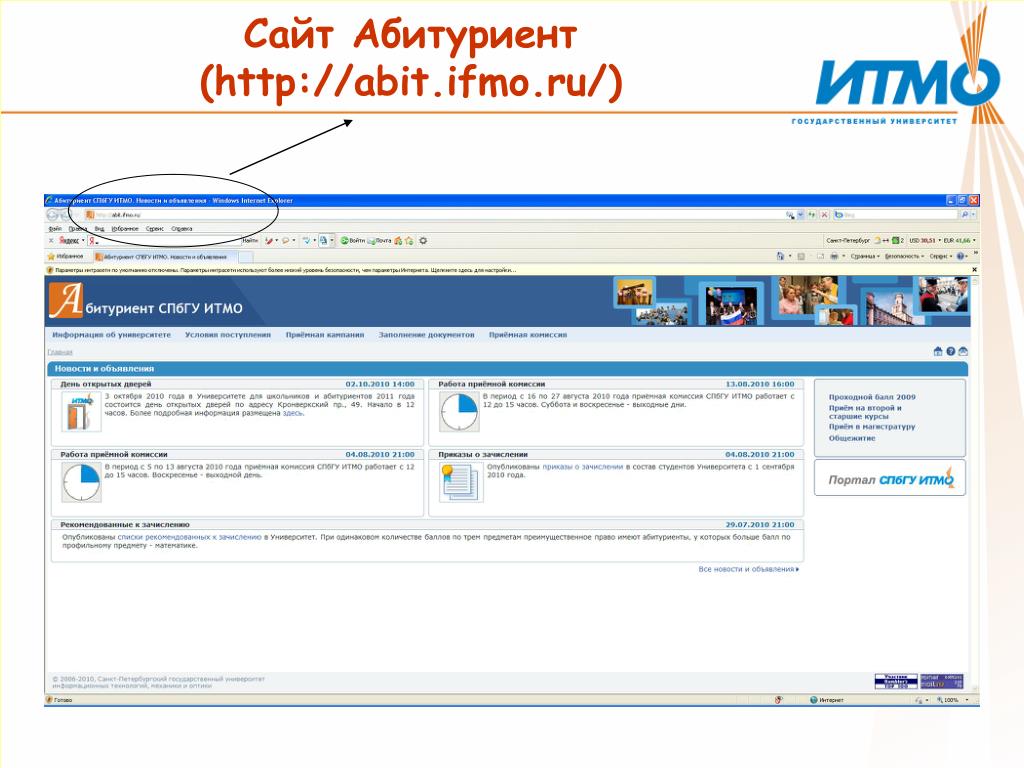The width and height of the screenshot is (1024, 768).
Task: Open Приём на второй и старшие курсы link
Action: click(865, 412)
